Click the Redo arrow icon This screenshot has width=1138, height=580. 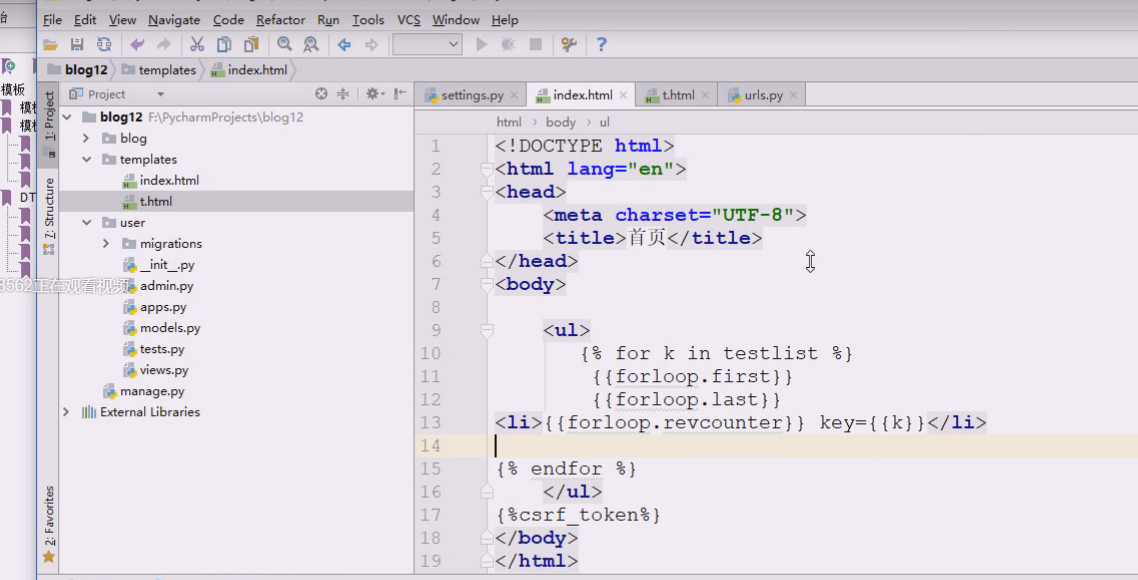[164, 45]
